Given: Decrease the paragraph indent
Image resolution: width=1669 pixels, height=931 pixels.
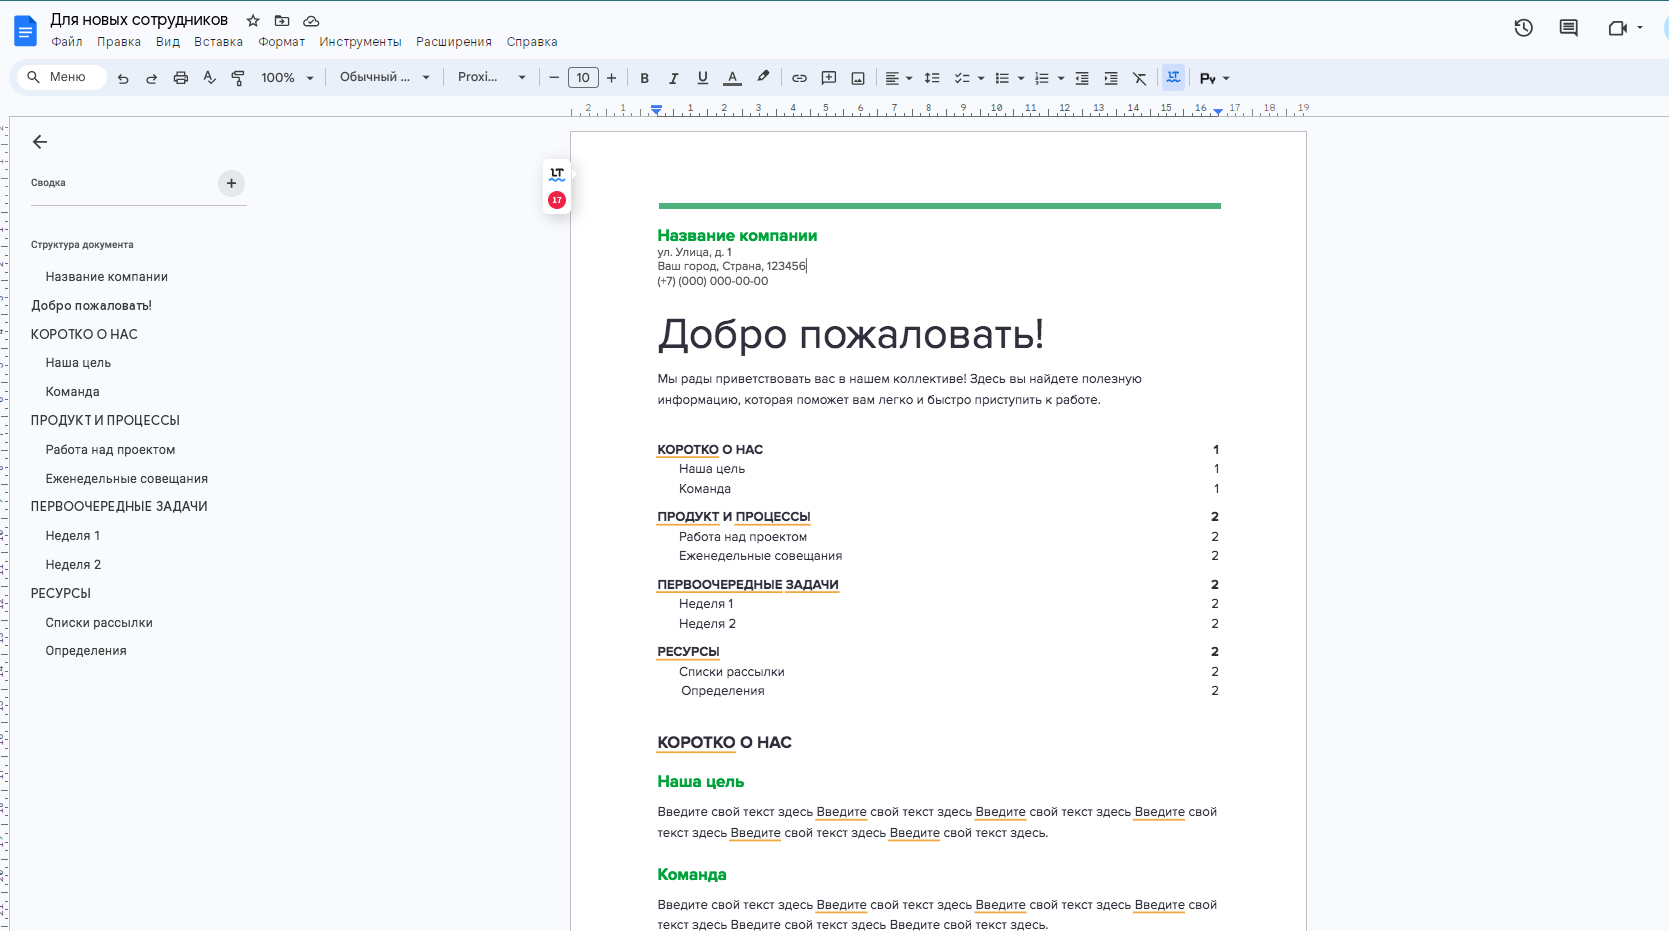Looking at the screenshot, I should point(1082,78).
